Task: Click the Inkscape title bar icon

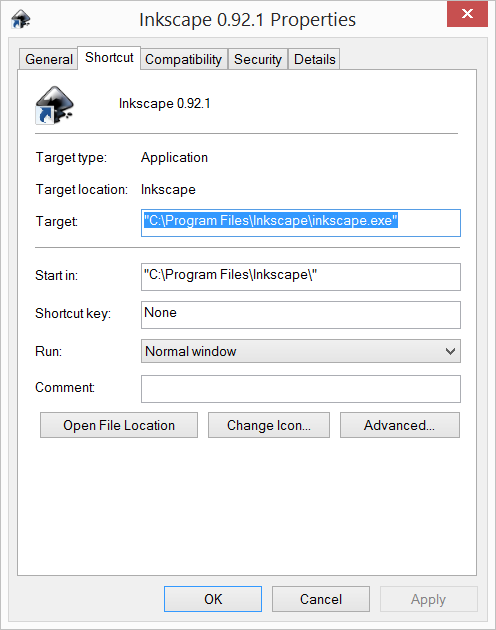Action: coord(20,19)
